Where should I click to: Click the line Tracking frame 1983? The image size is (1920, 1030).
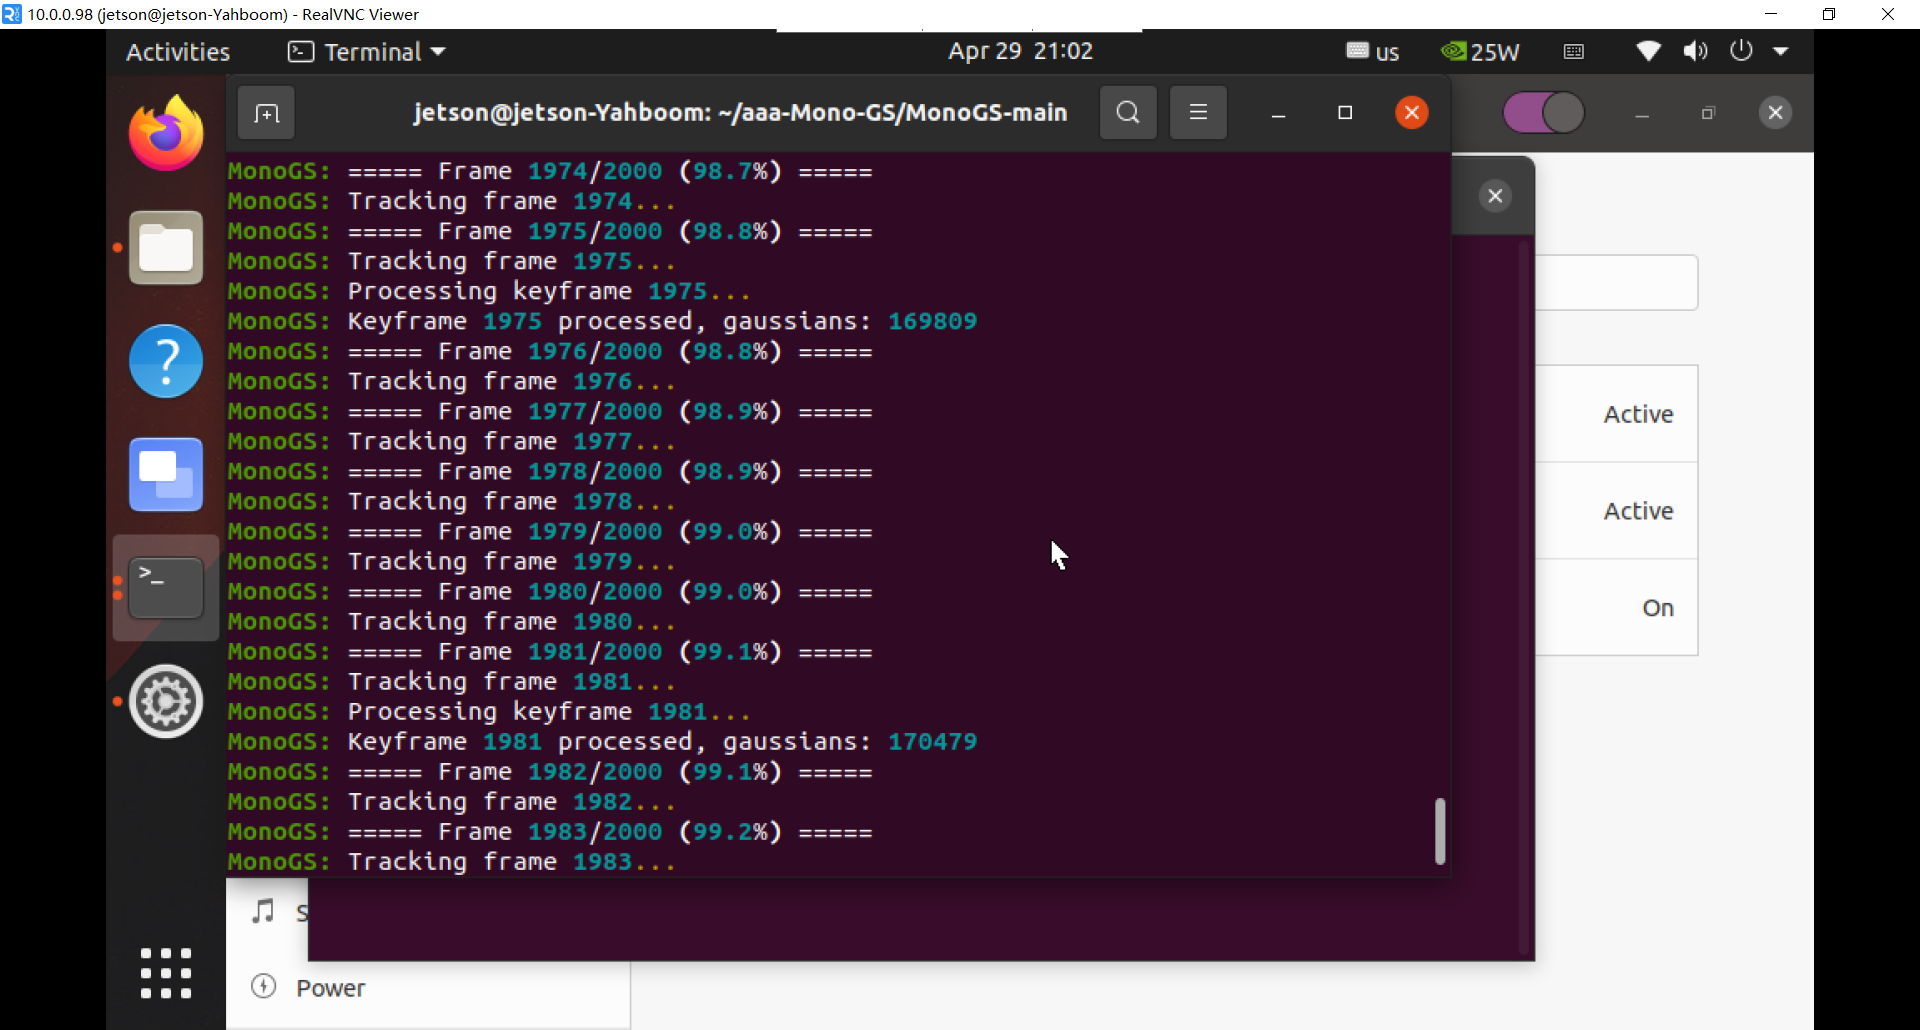451,862
